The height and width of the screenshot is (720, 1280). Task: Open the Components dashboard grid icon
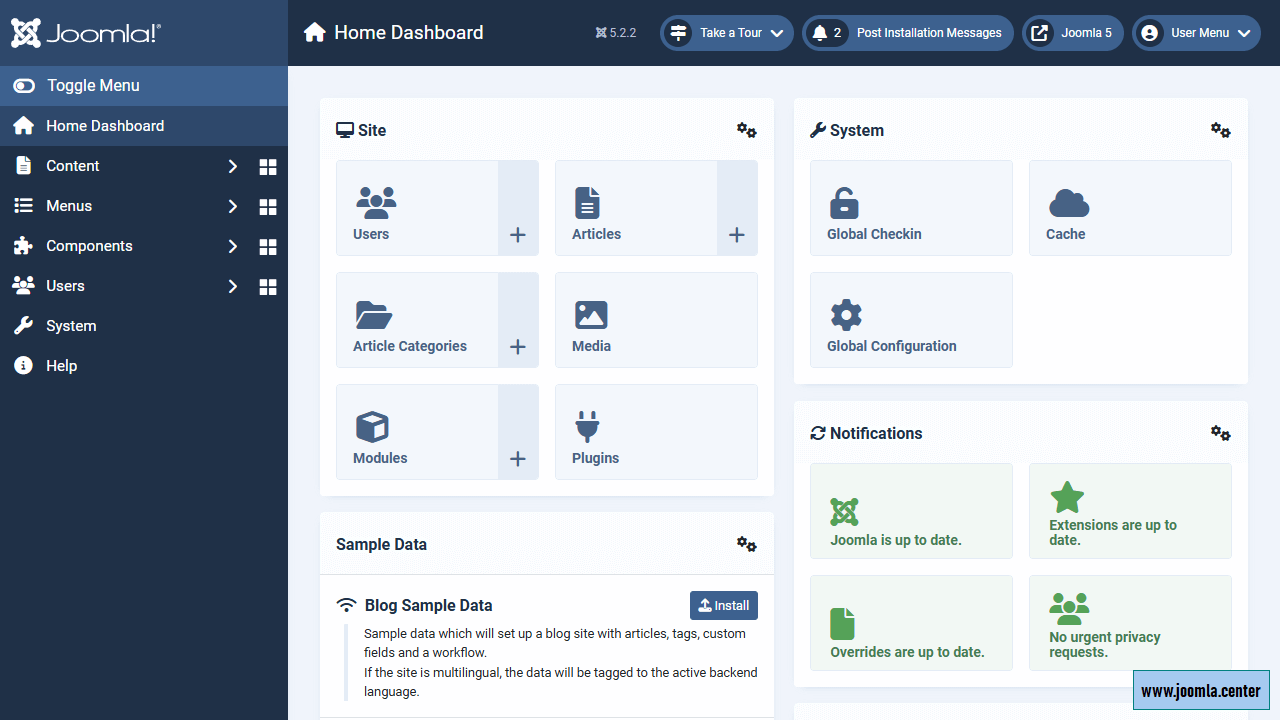point(268,247)
